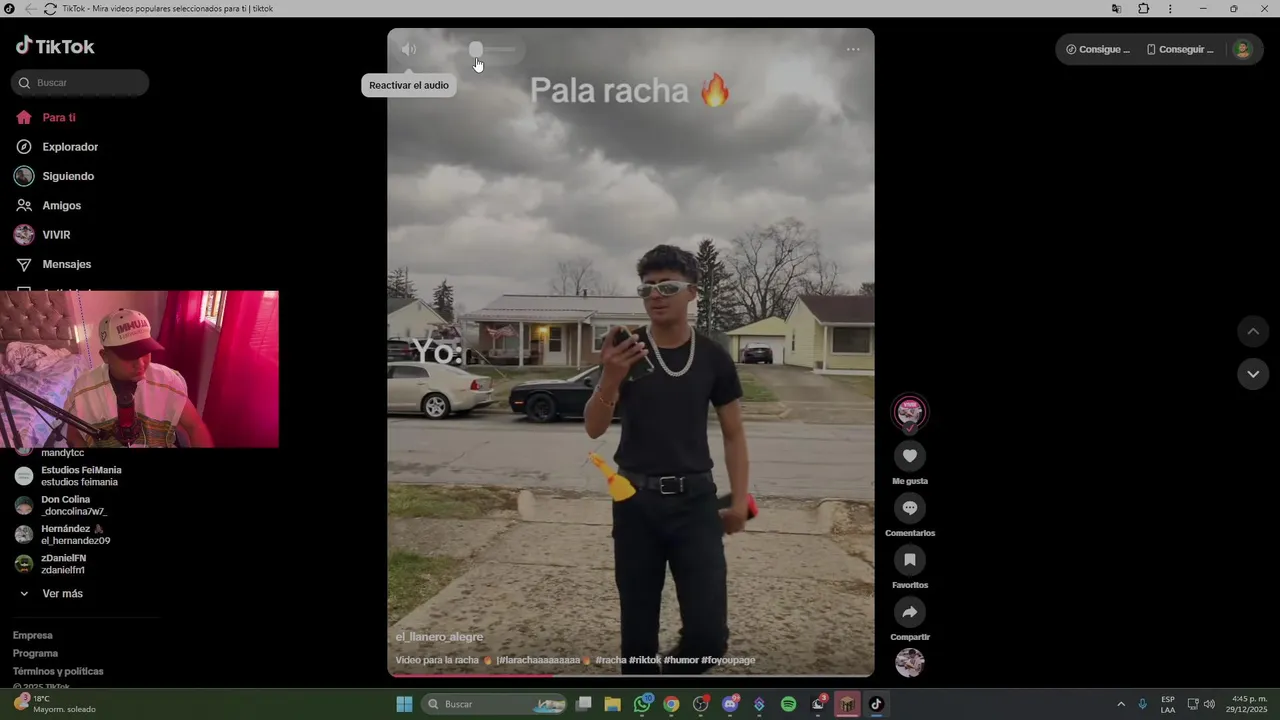The height and width of the screenshot is (720, 1280).
Task: Open the TikTok logo home link
Action: click(55, 46)
